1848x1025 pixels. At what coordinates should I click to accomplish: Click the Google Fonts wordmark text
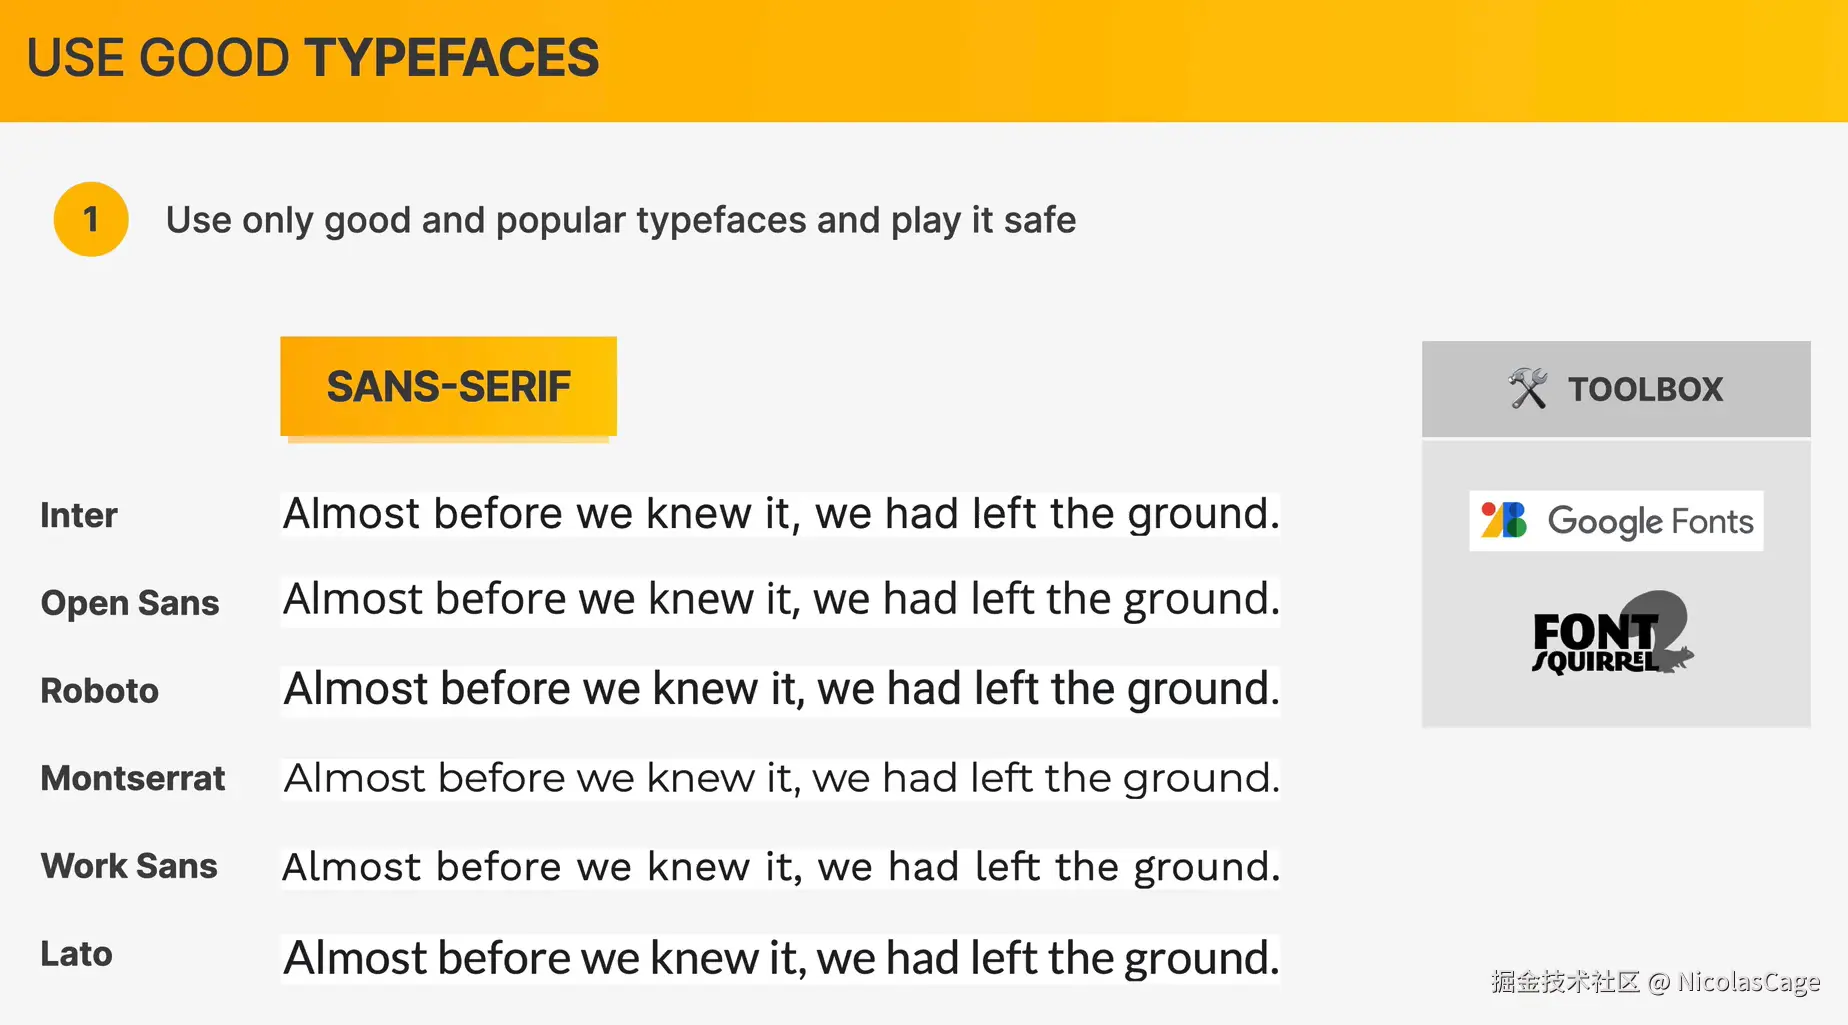pyautogui.click(x=1650, y=521)
